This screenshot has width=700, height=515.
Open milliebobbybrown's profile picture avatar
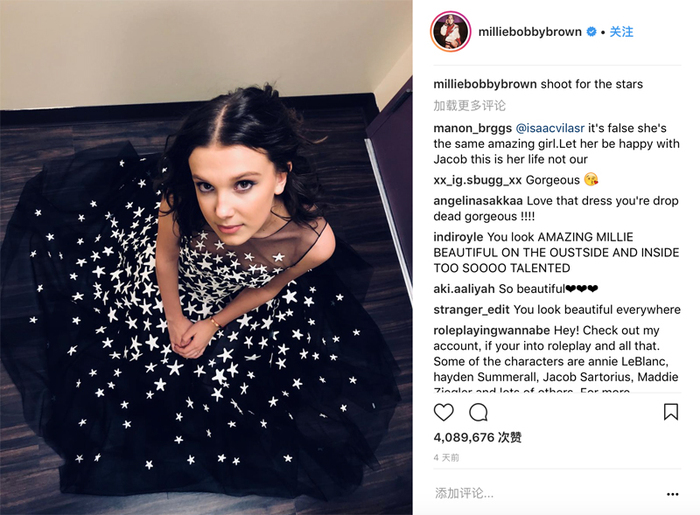450,32
